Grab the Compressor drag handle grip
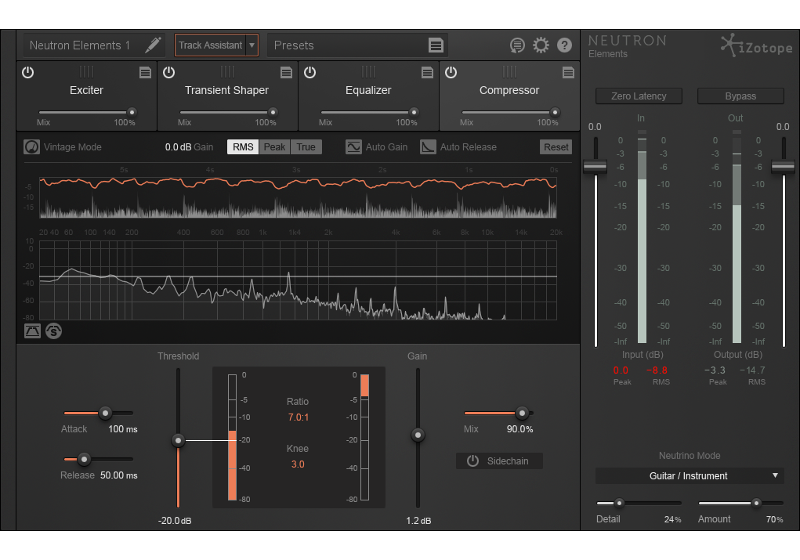The image size is (800, 560). [509, 71]
